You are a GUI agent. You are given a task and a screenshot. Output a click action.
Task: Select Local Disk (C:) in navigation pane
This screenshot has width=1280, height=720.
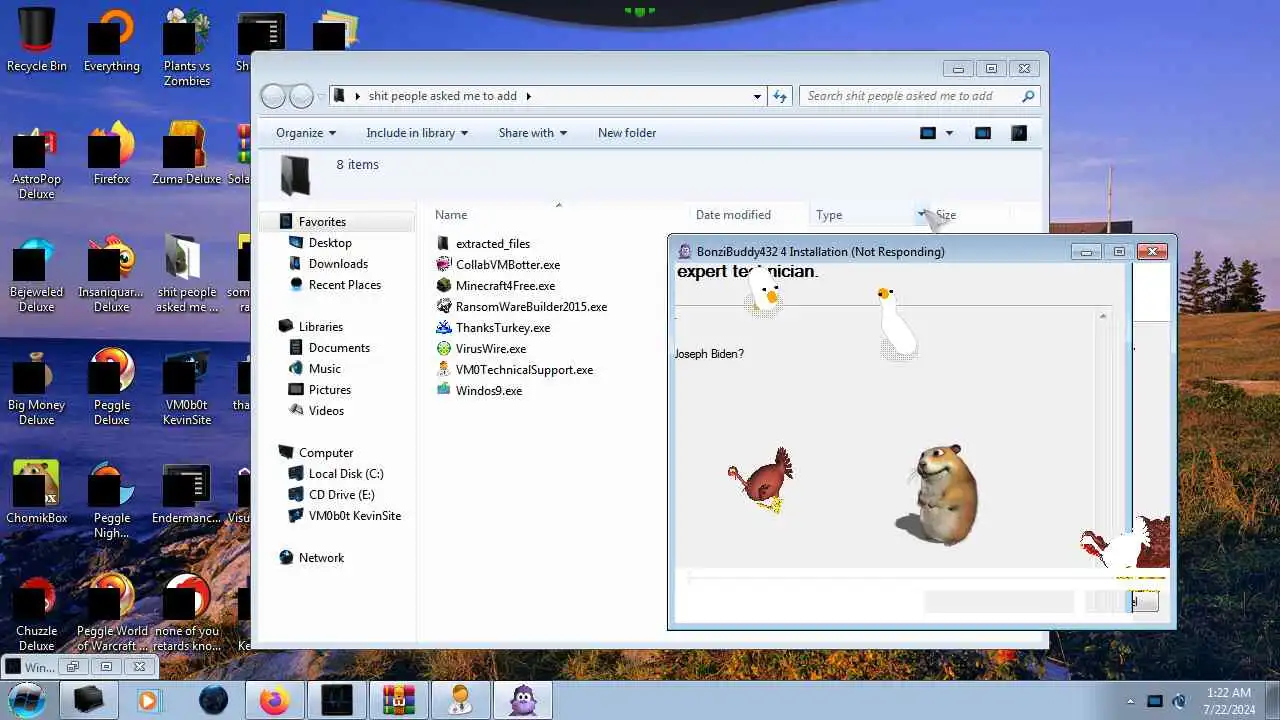point(346,474)
